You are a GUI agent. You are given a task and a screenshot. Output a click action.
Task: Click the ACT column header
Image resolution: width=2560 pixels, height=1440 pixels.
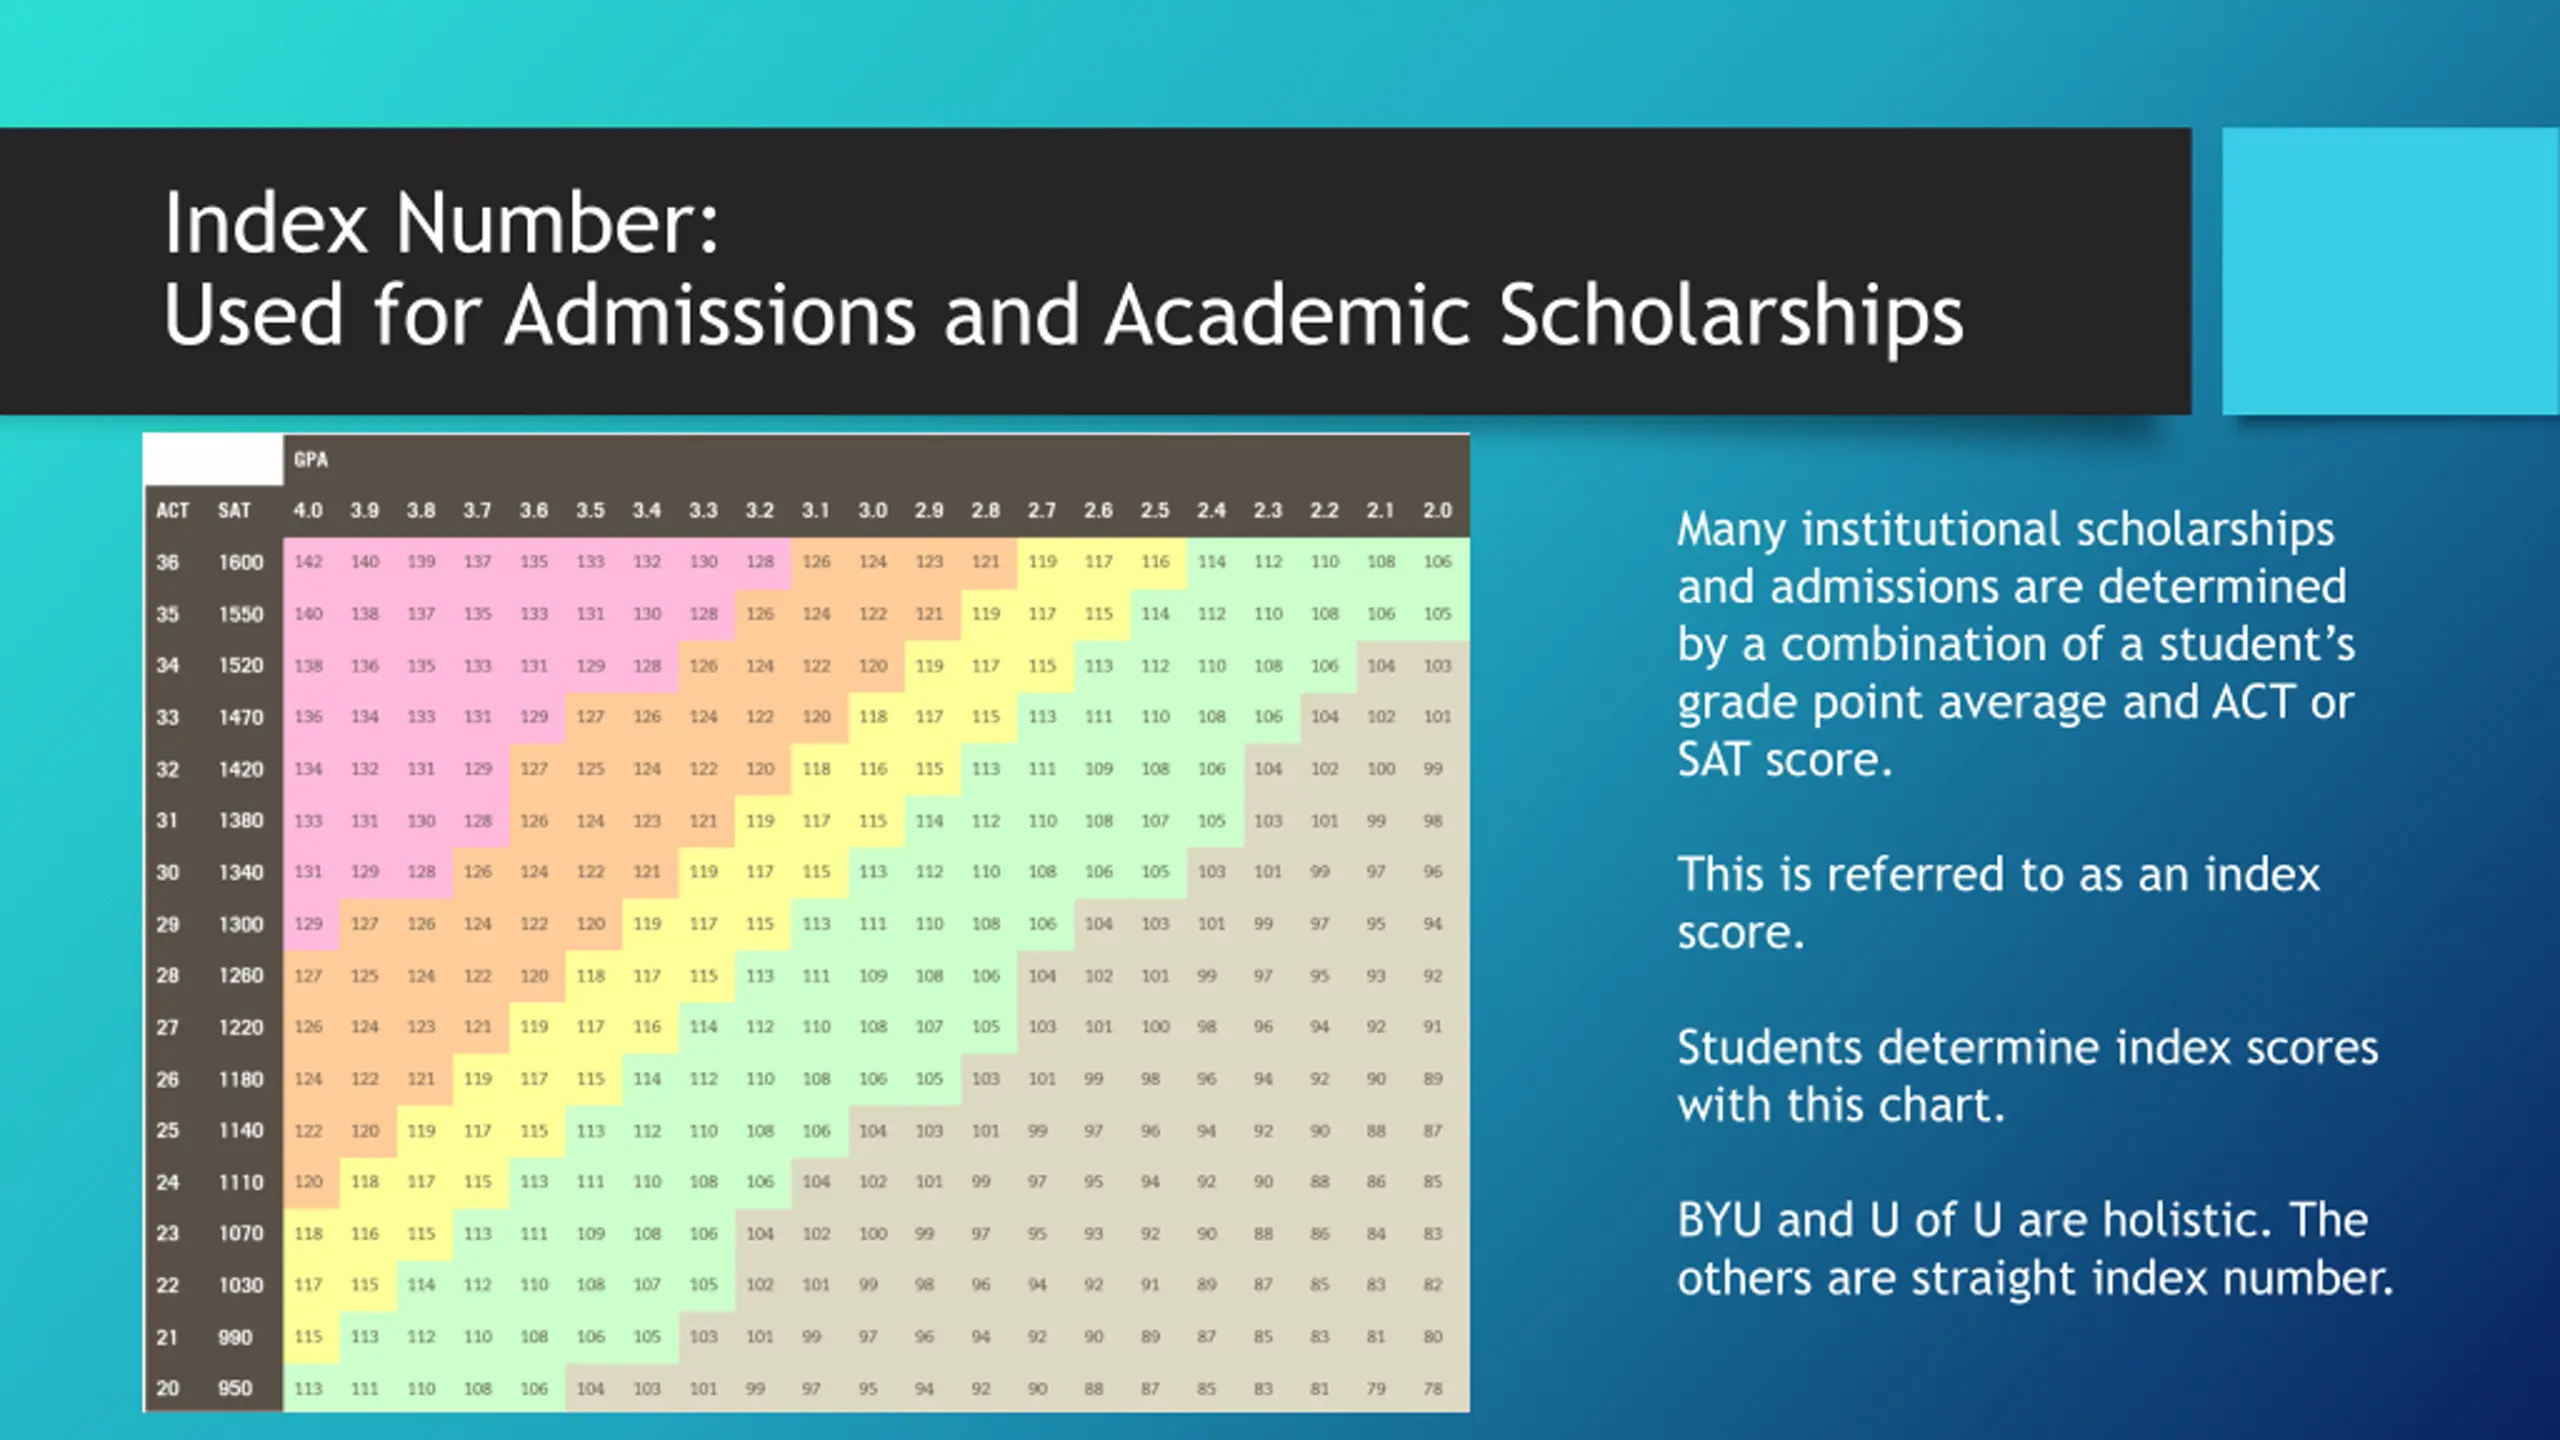coord(172,510)
